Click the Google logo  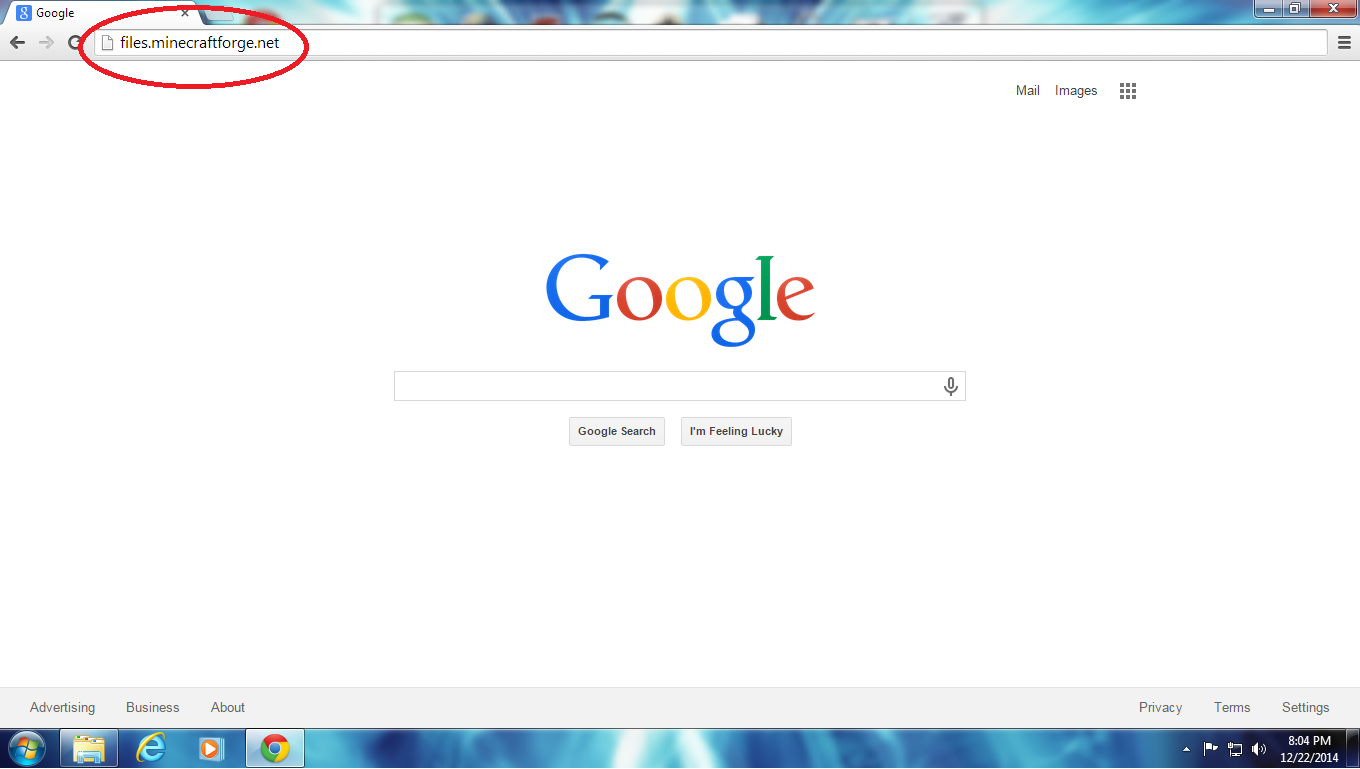coord(680,299)
